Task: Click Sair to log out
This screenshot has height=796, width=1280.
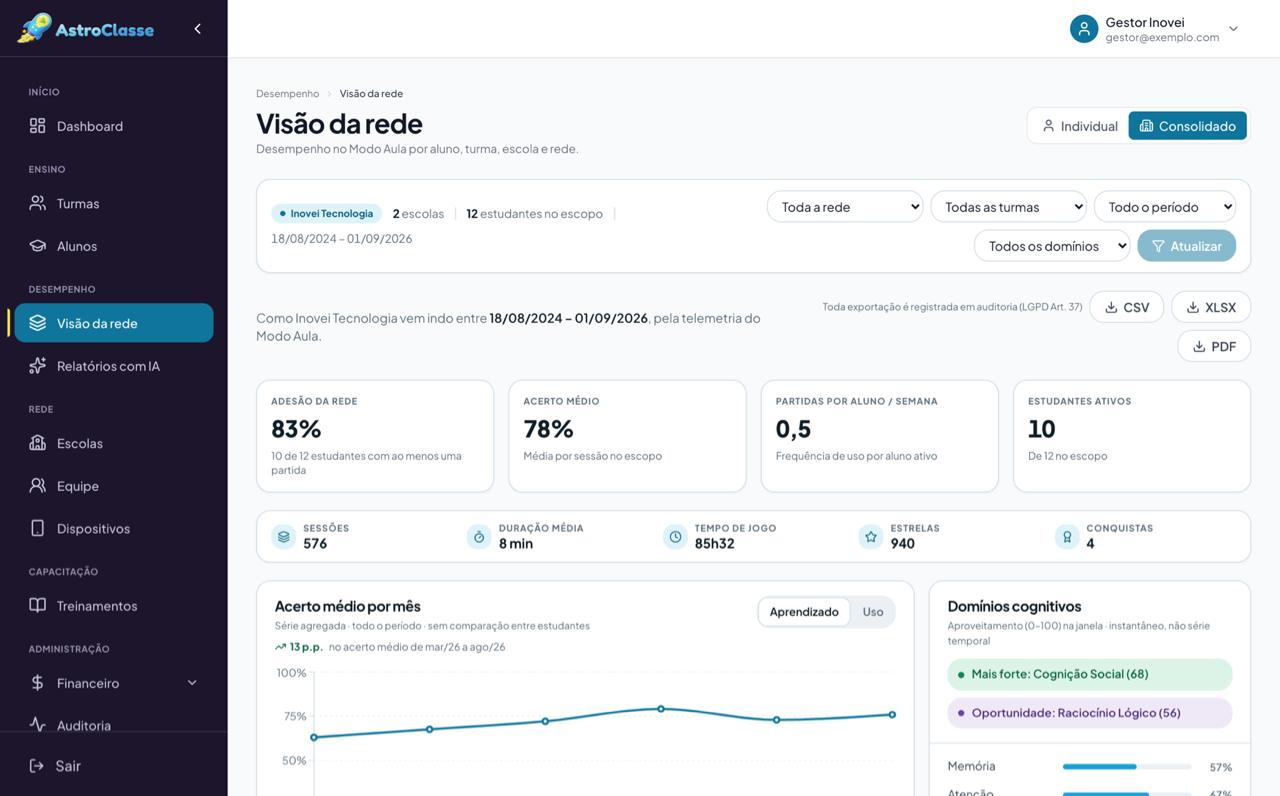Action: click(x=114, y=766)
